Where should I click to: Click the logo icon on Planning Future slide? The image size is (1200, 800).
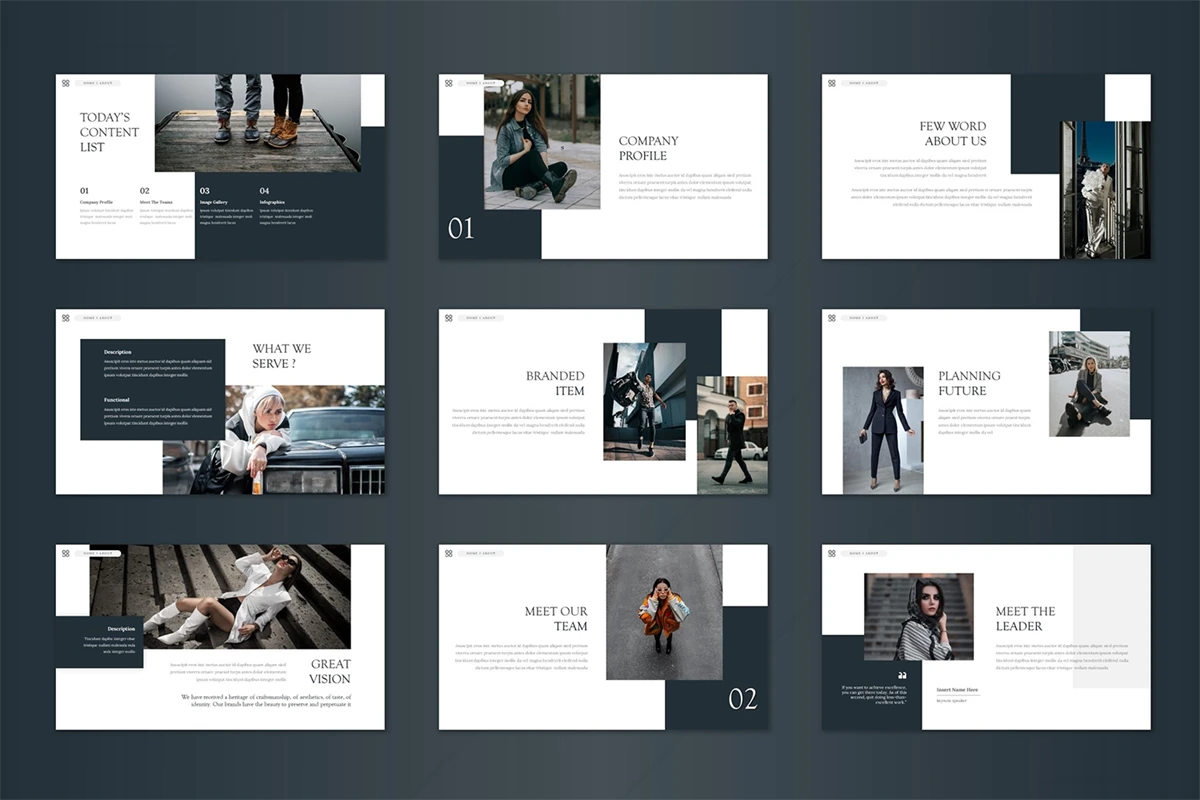click(832, 318)
